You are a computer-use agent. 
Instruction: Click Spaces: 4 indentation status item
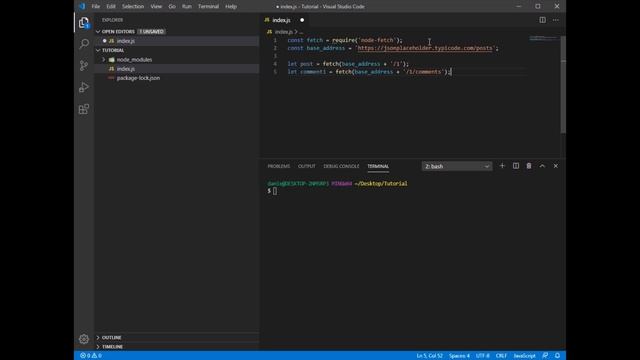(x=459, y=356)
